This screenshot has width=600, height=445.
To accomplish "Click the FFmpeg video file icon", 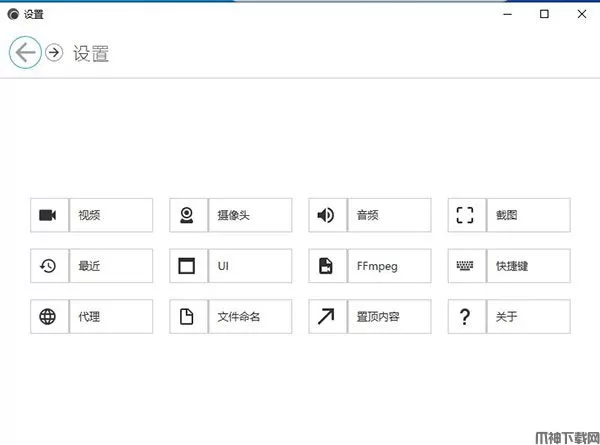I will pyautogui.click(x=325, y=266).
